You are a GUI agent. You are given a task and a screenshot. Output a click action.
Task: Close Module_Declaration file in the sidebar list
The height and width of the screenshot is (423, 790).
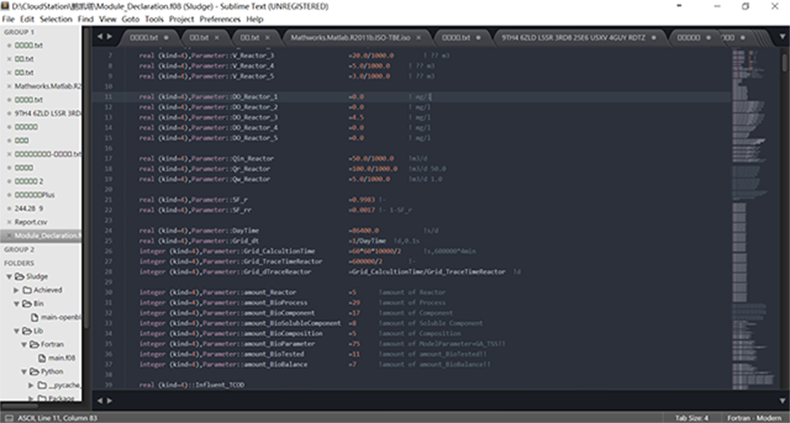[7, 235]
